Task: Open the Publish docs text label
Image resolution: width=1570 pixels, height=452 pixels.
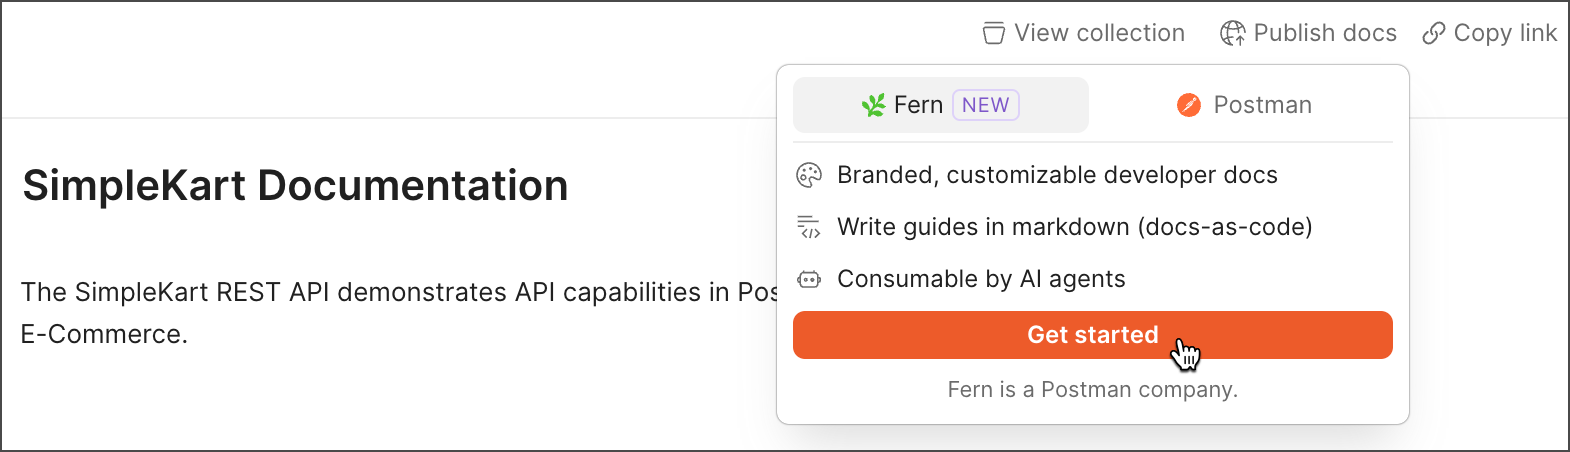Action: (1324, 33)
